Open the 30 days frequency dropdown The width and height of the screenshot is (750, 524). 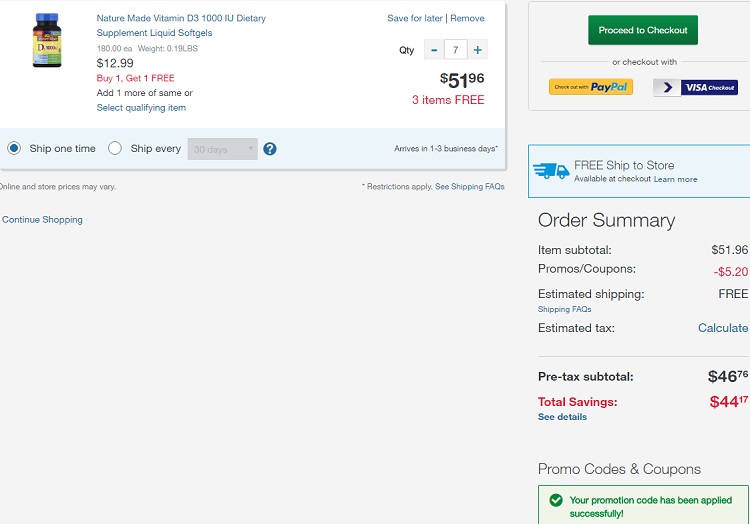tap(222, 149)
